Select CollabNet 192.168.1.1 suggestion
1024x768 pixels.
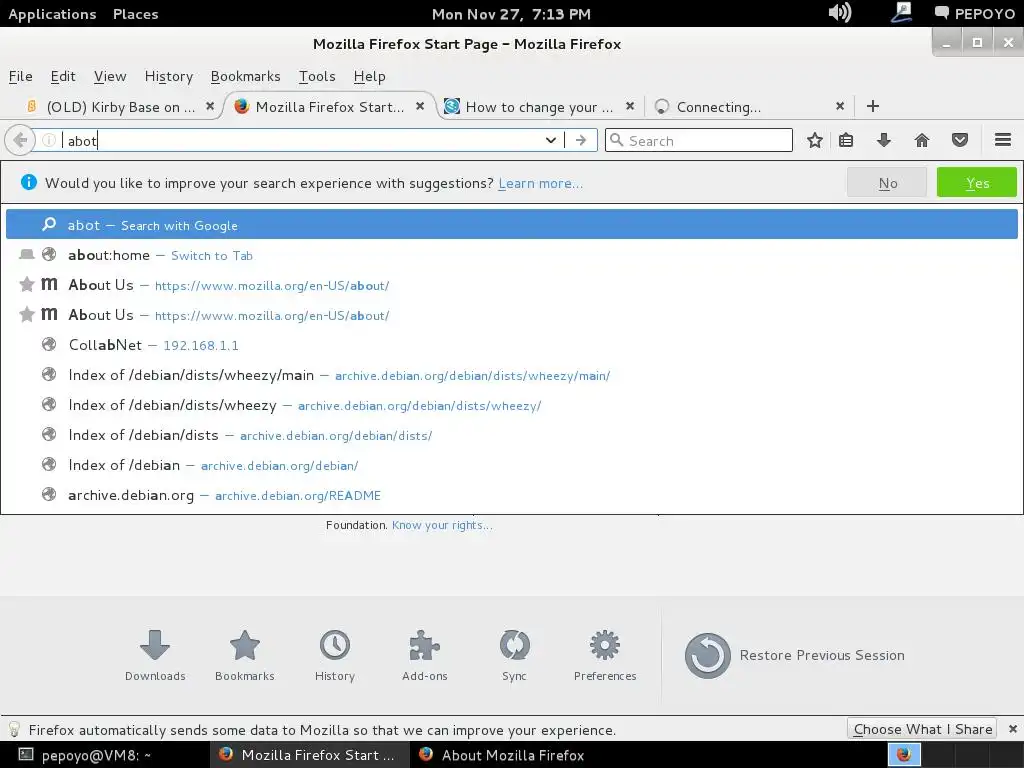tap(511, 345)
